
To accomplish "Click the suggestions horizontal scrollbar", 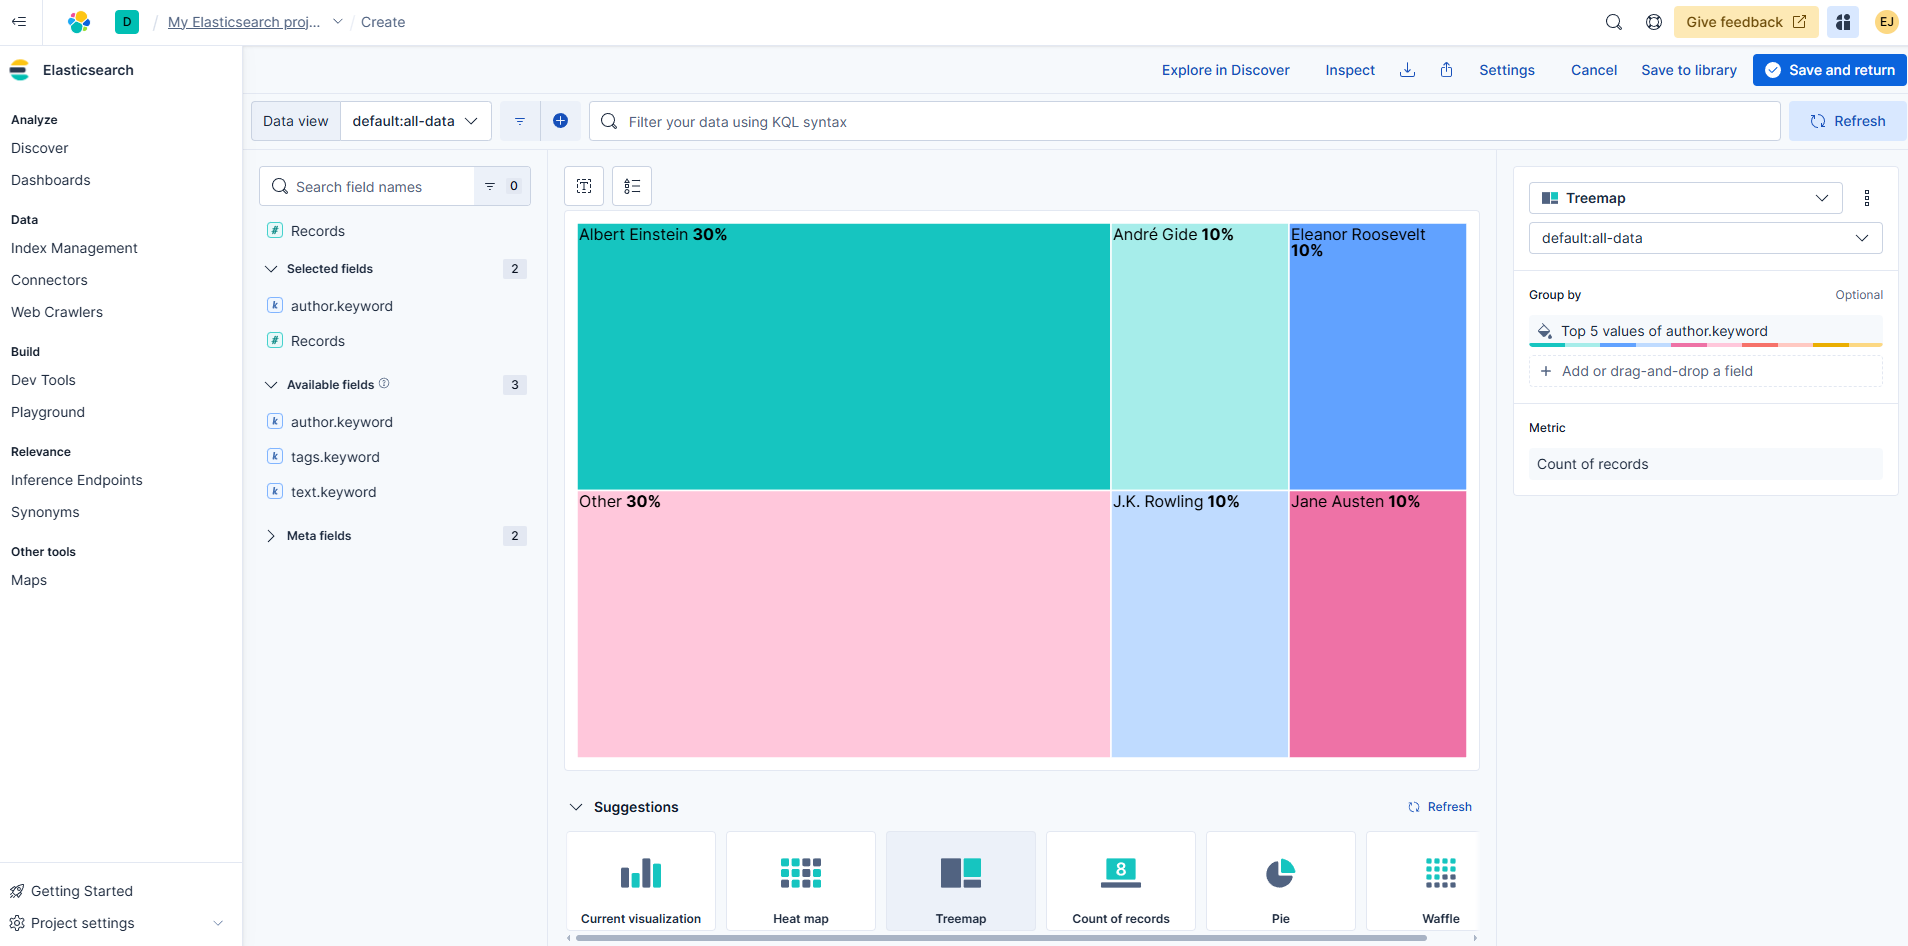I will (x=1000, y=938).
